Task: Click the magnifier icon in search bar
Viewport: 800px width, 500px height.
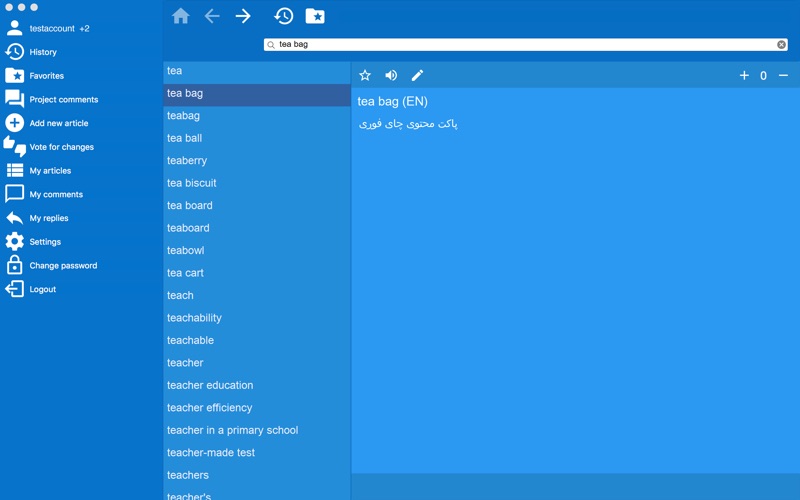Action: [x=271, y=45]
